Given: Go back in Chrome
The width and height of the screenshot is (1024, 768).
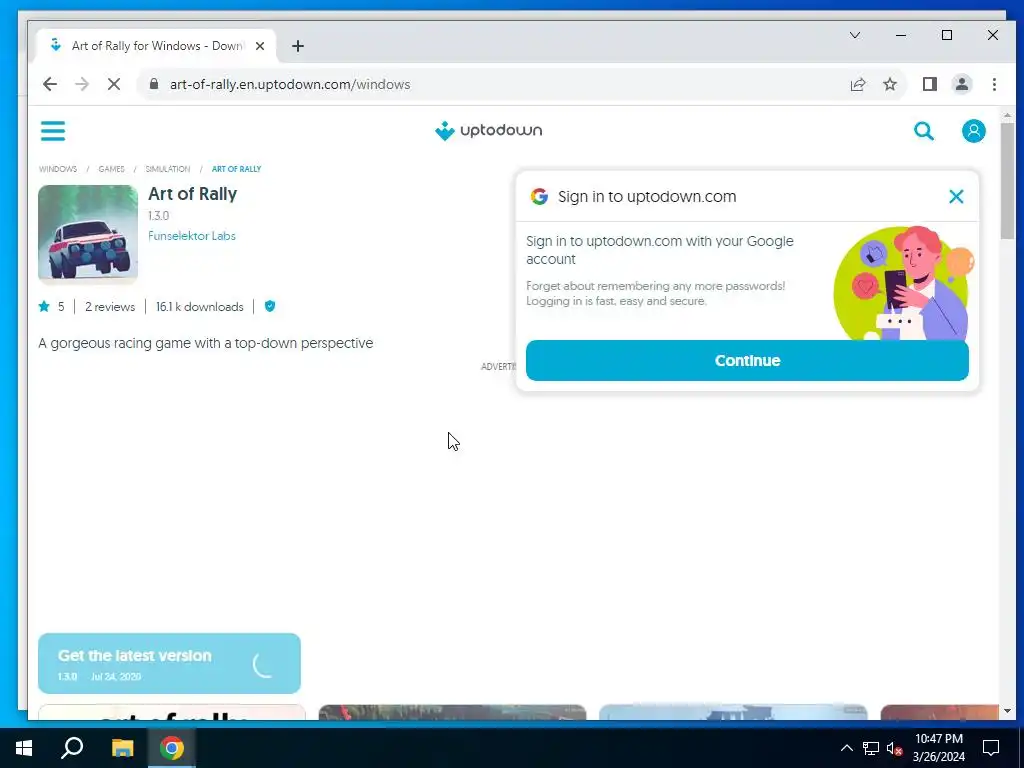Looking at the screenshot, I should click(x=50, y=84).
